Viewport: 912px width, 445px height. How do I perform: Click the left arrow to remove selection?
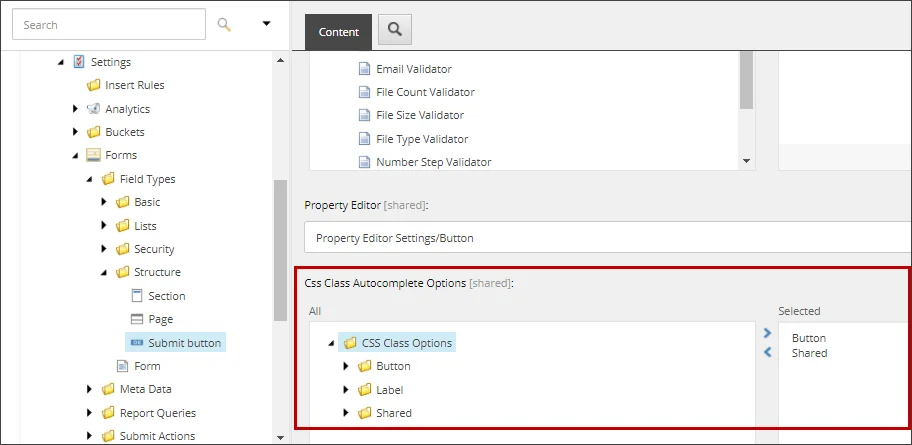pos(767,352)
